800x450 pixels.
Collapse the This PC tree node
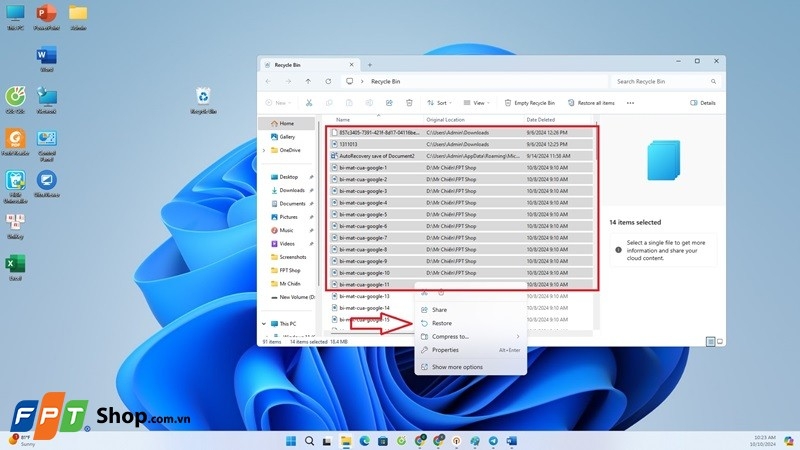264,324
